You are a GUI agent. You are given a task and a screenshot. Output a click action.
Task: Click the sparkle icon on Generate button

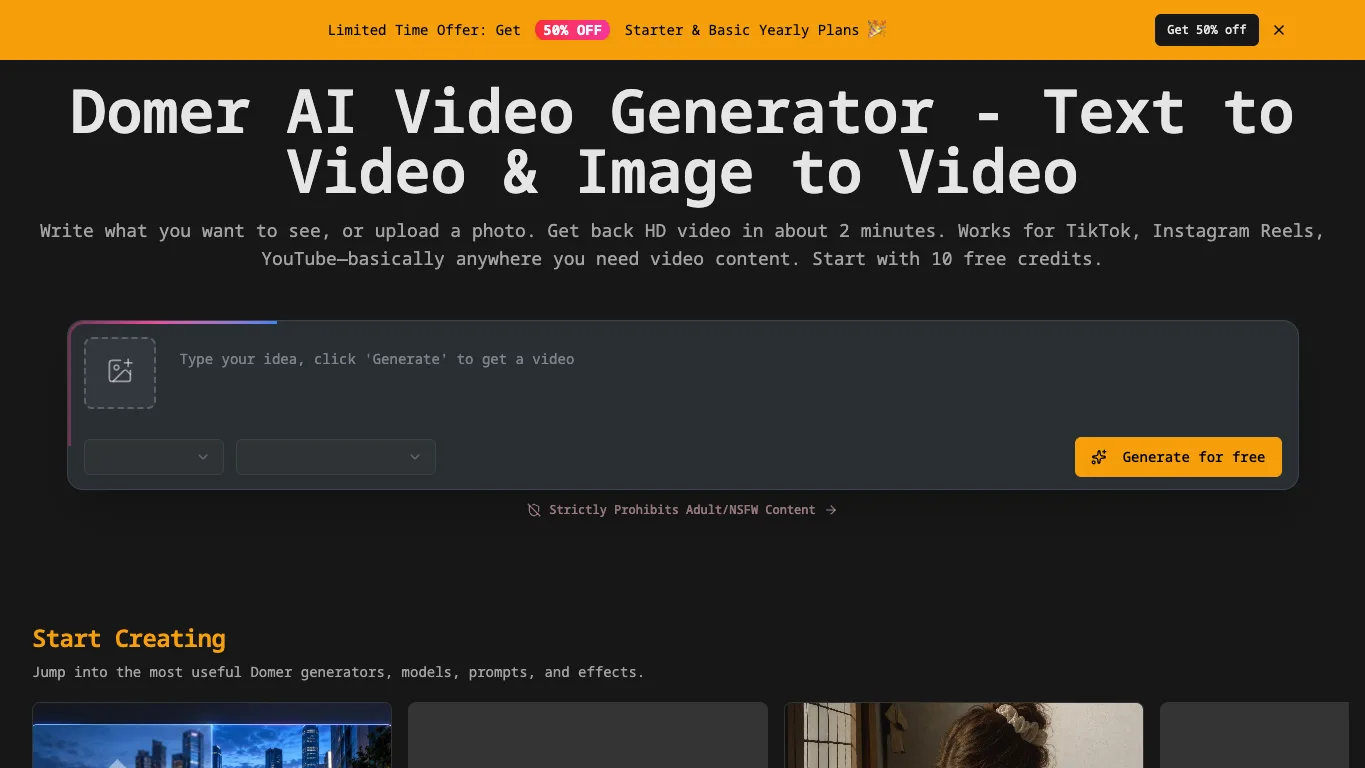[1099, 457]
